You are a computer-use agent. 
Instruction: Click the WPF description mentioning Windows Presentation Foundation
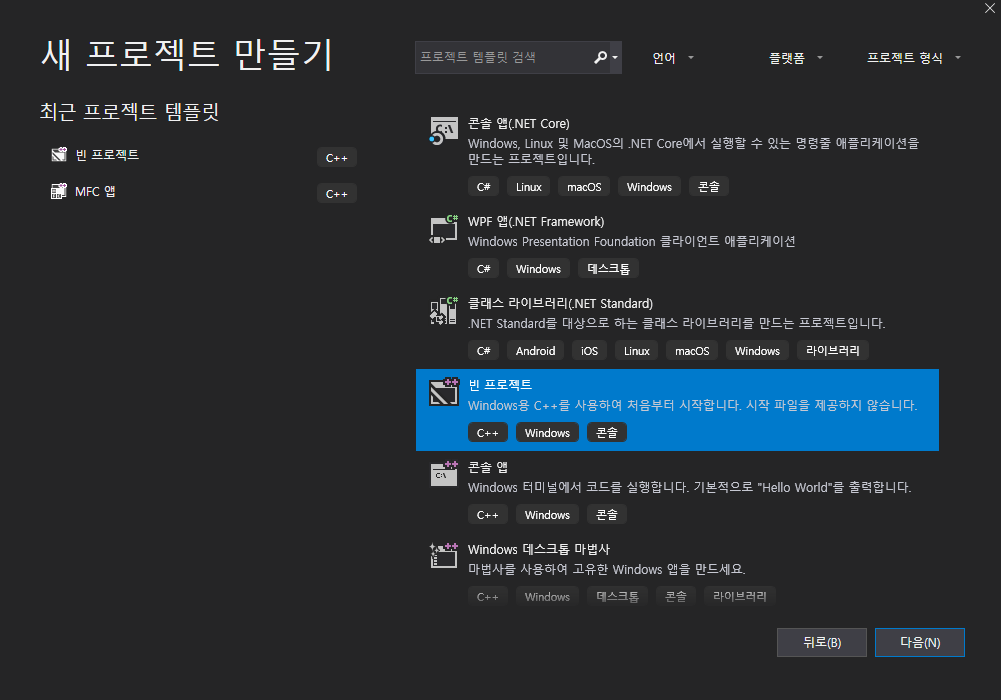tap(631, 241)
